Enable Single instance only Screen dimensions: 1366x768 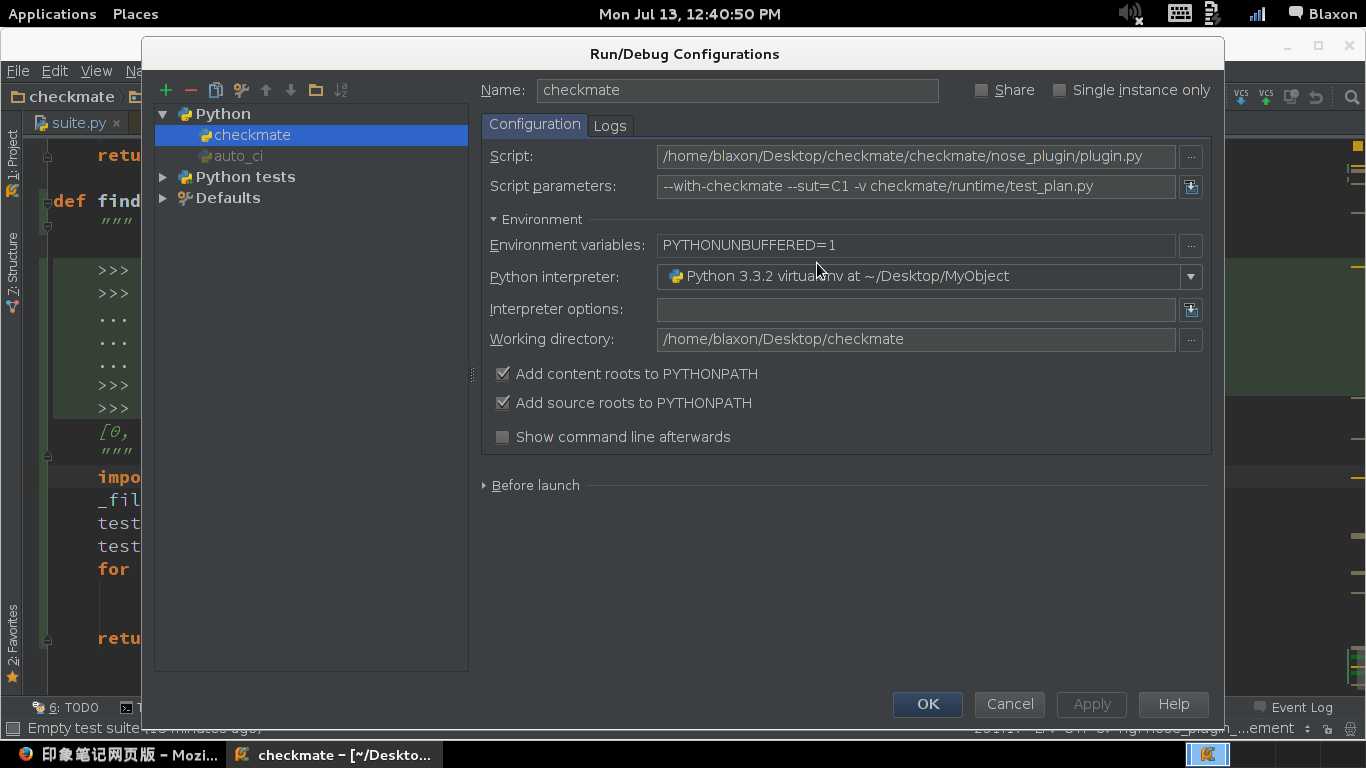(1060, 90)
